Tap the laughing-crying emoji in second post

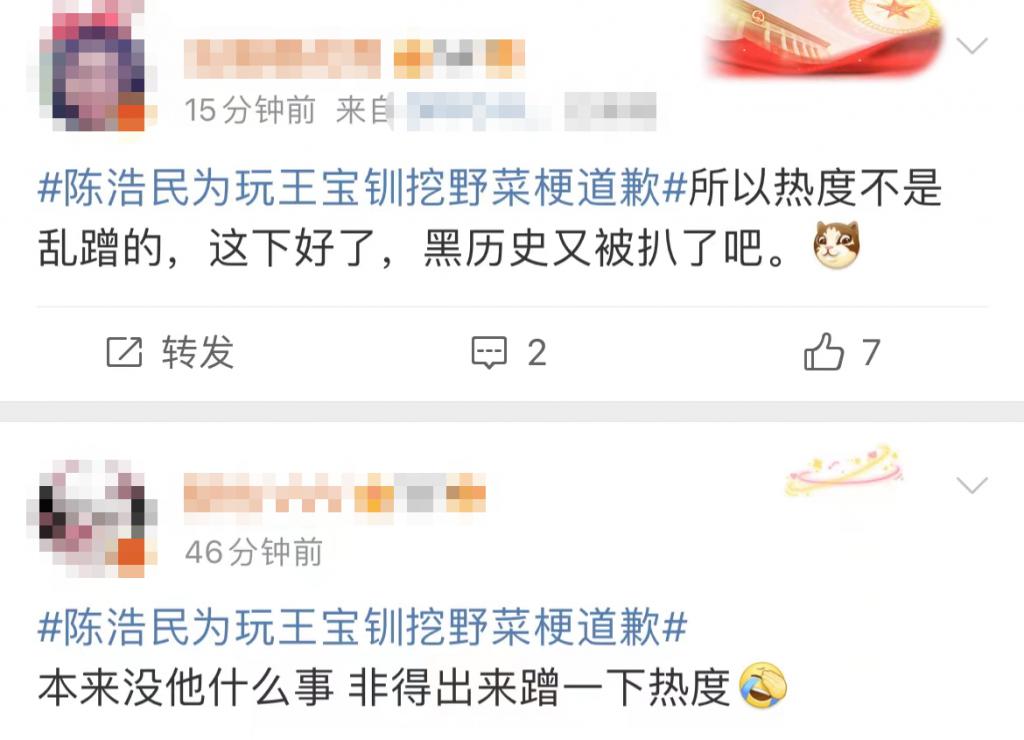763,685
